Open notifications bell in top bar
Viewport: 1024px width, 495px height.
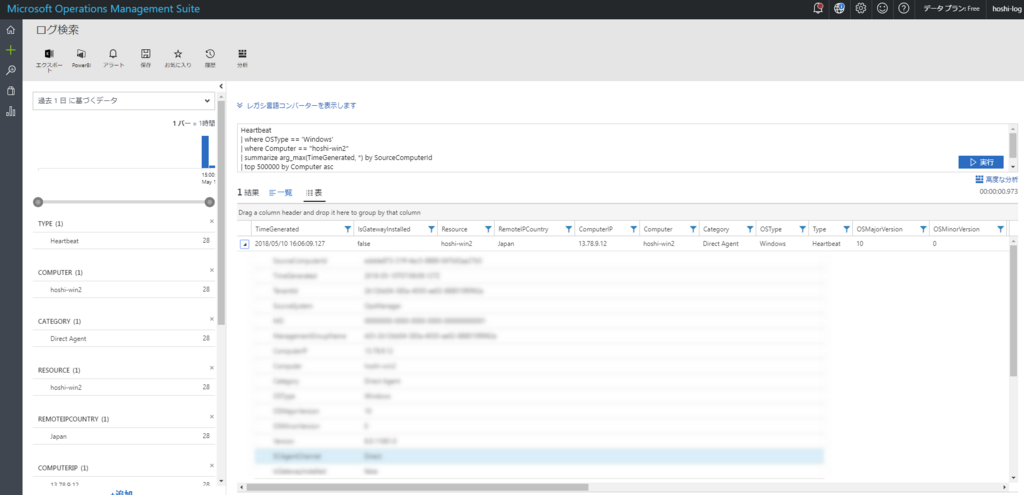tap(818, 8)
